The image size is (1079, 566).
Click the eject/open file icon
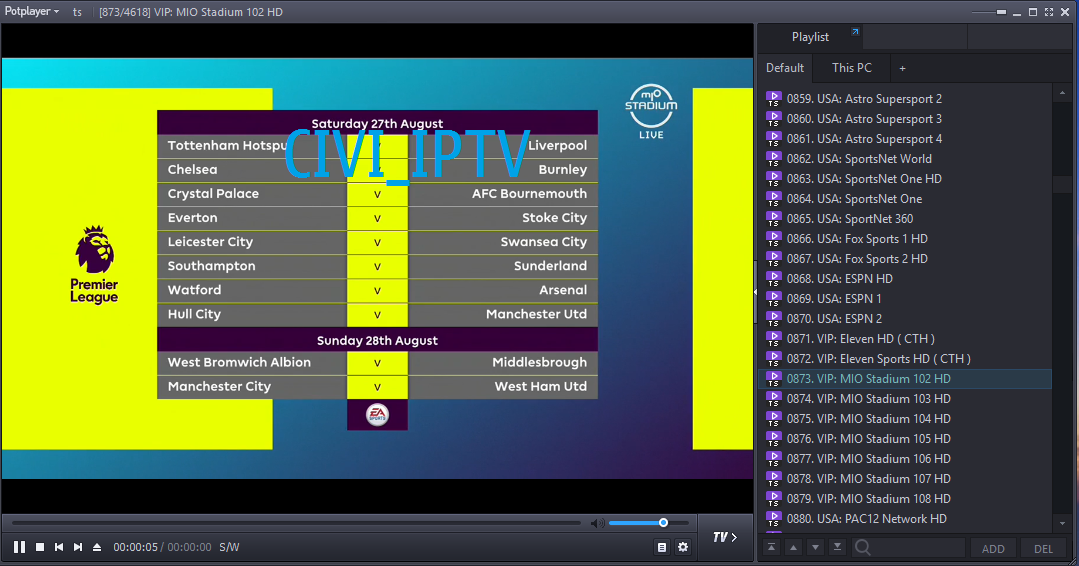97,547
